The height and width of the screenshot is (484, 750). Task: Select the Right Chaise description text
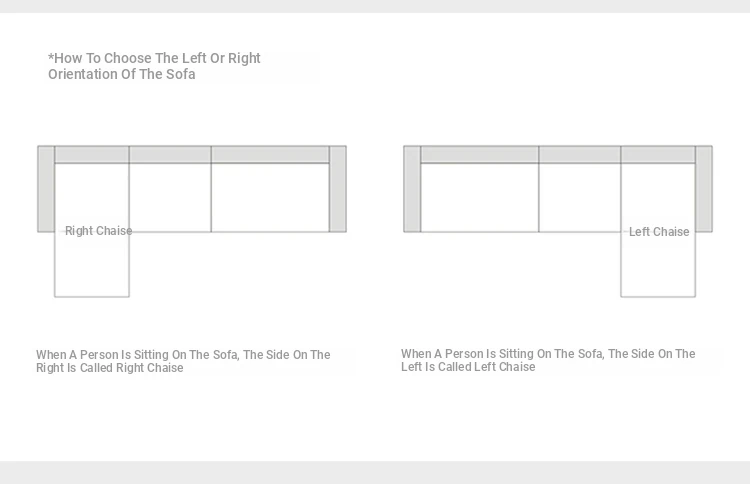coord(183,361)
